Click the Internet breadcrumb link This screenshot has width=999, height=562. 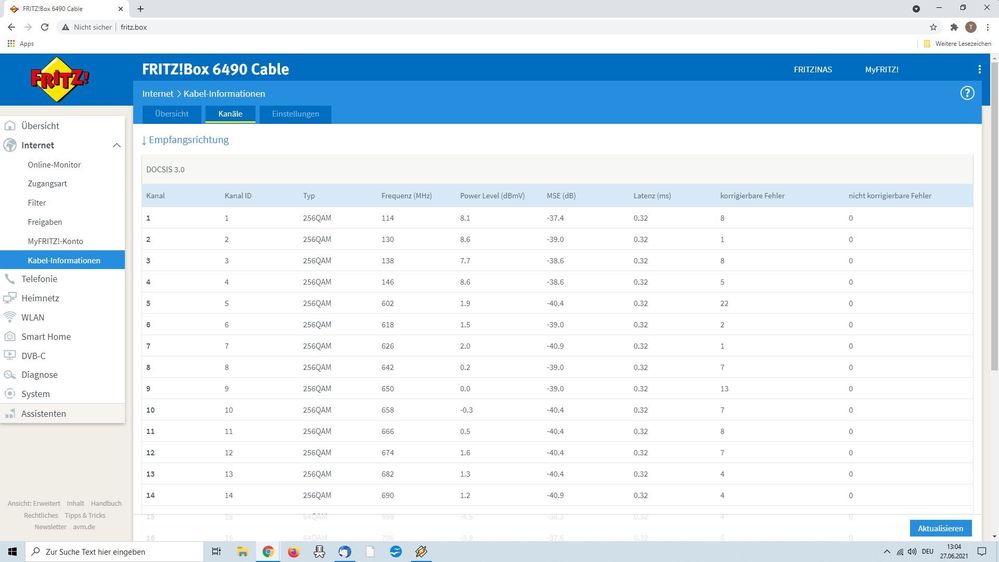pos(157,94)
